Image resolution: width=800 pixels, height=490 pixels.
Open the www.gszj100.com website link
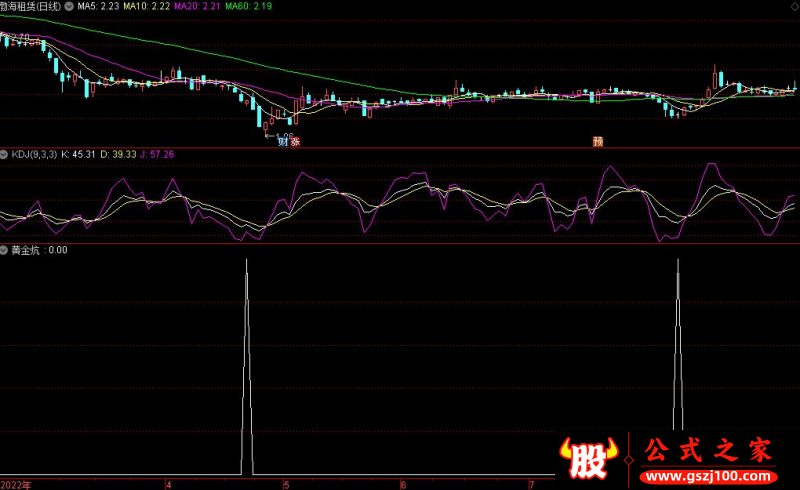pos(709,477)
